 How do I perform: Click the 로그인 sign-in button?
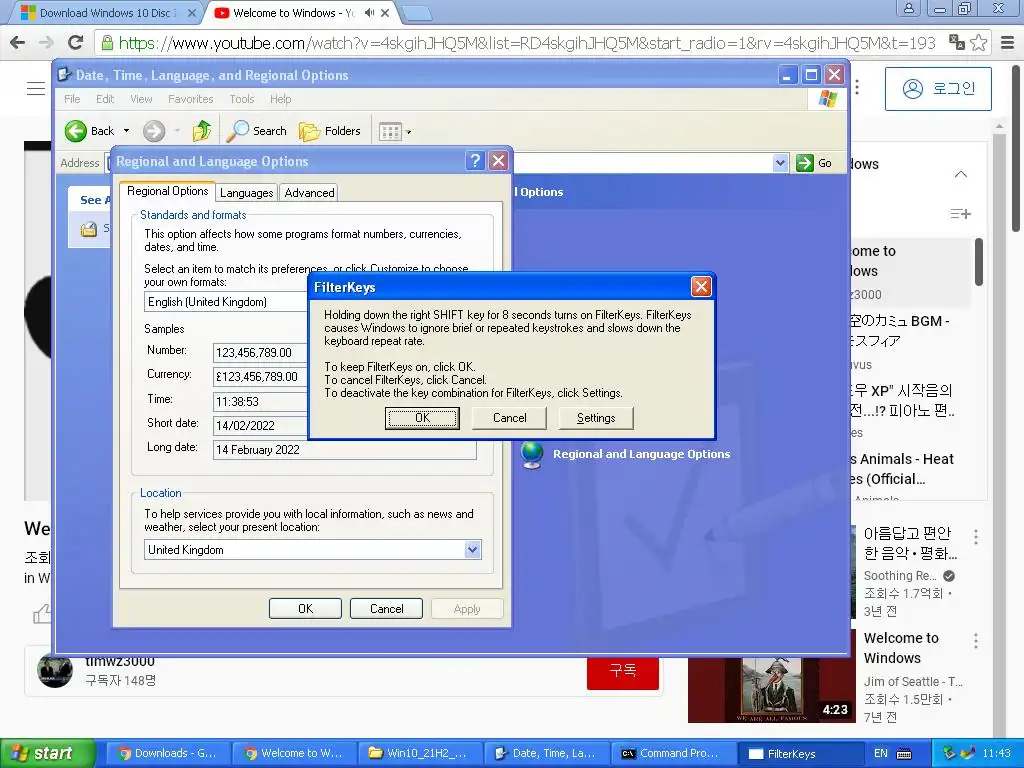[x=938, y=89]
